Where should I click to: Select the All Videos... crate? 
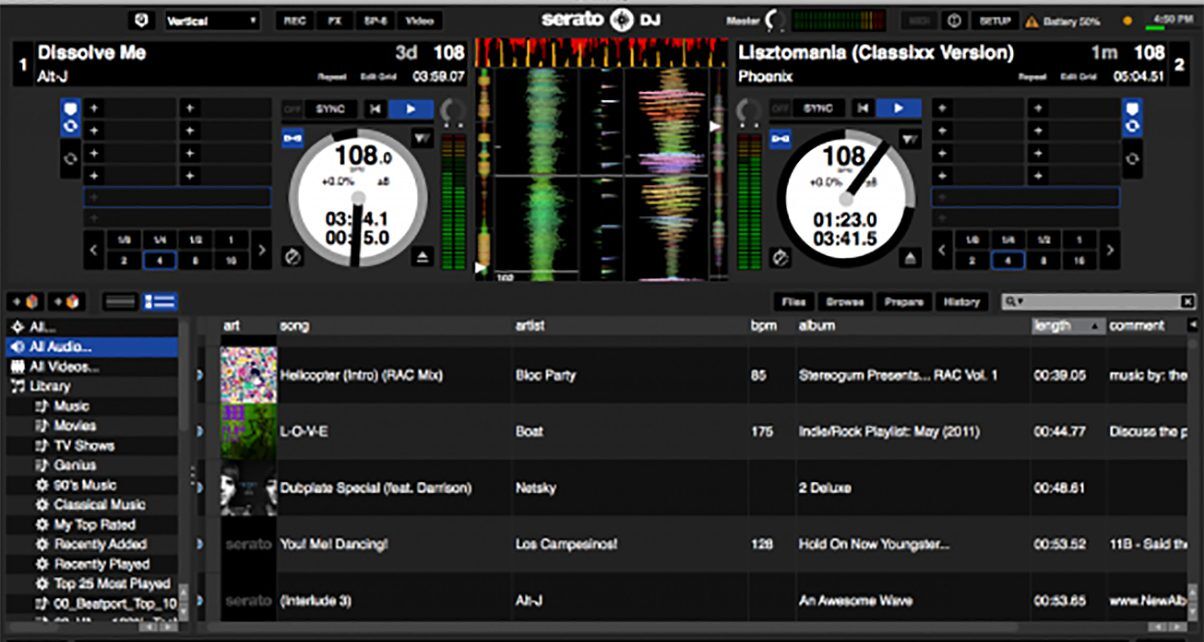pyautogui.click(x=92, y=367)
